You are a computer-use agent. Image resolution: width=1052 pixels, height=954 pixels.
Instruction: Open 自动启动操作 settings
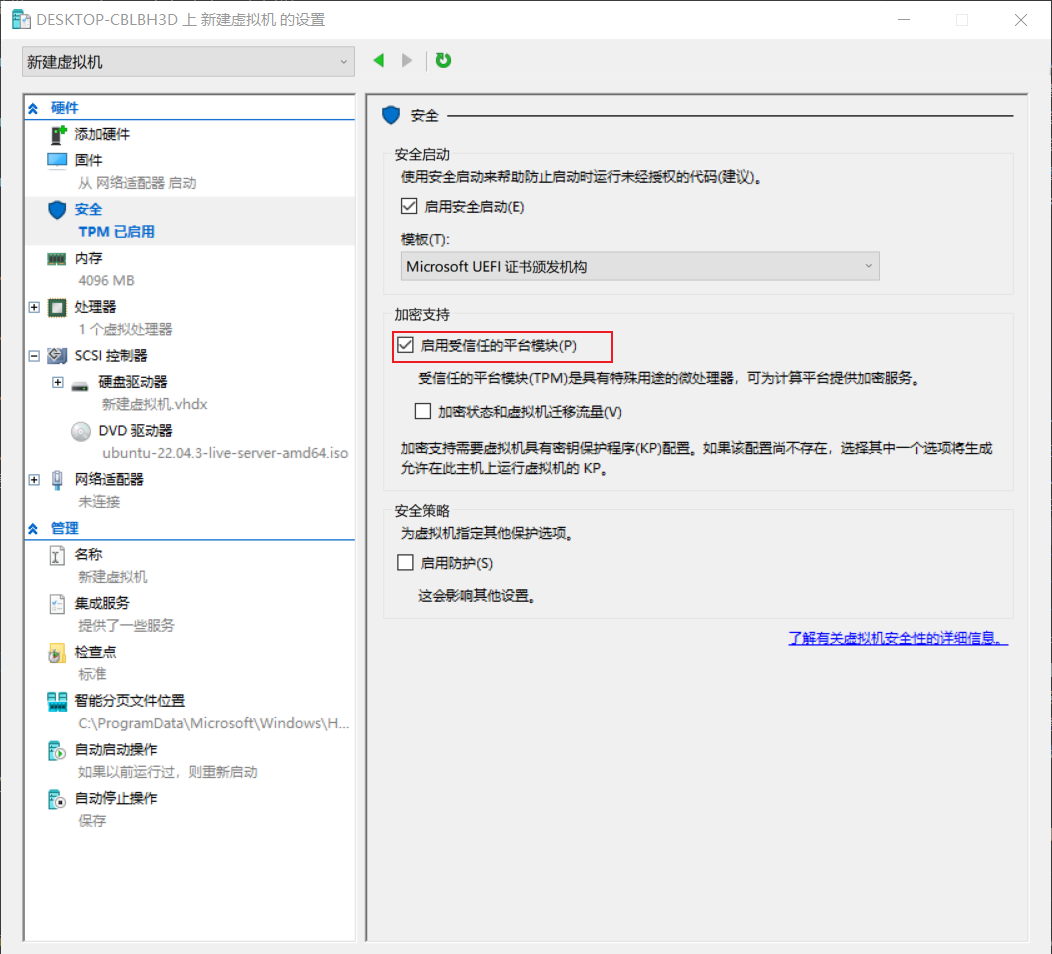(x=115, y=750)
